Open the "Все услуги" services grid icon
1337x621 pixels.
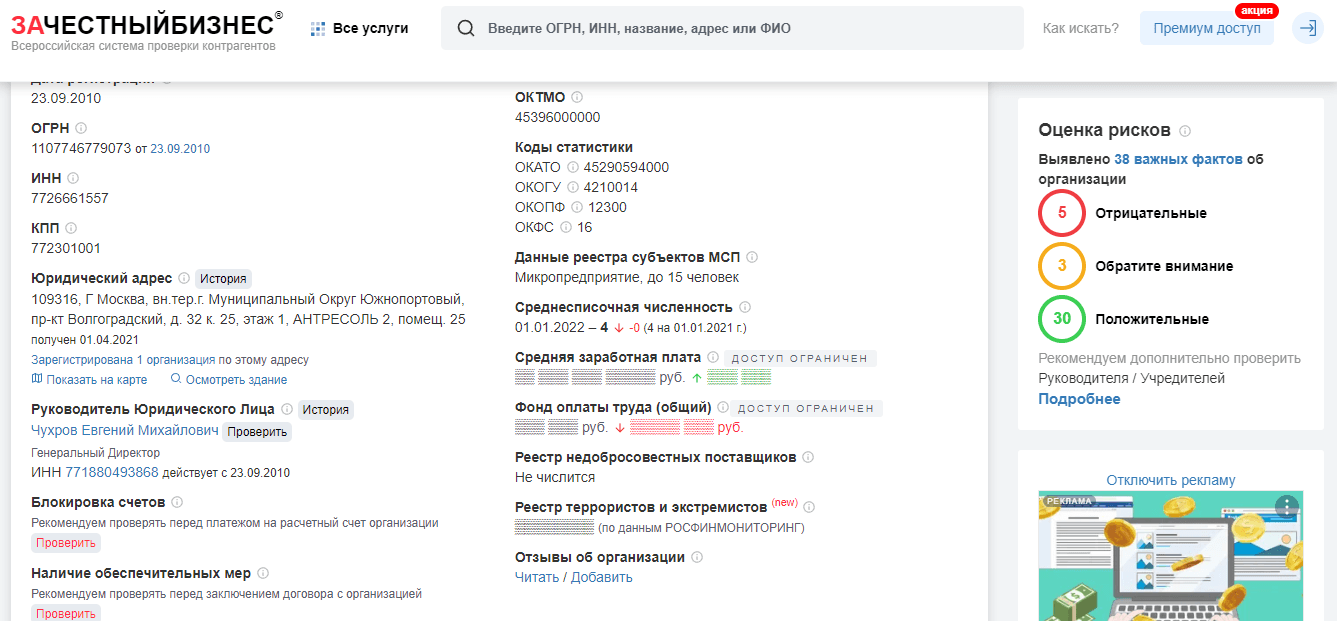(319, 27)
